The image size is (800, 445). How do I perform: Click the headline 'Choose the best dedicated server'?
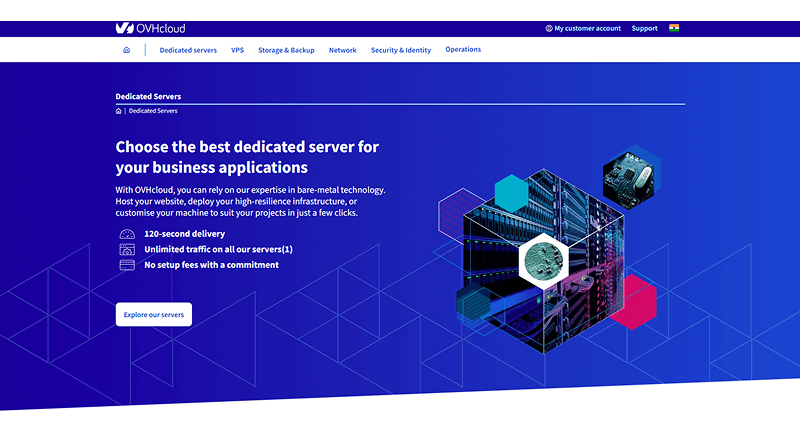tap(247, 157)
